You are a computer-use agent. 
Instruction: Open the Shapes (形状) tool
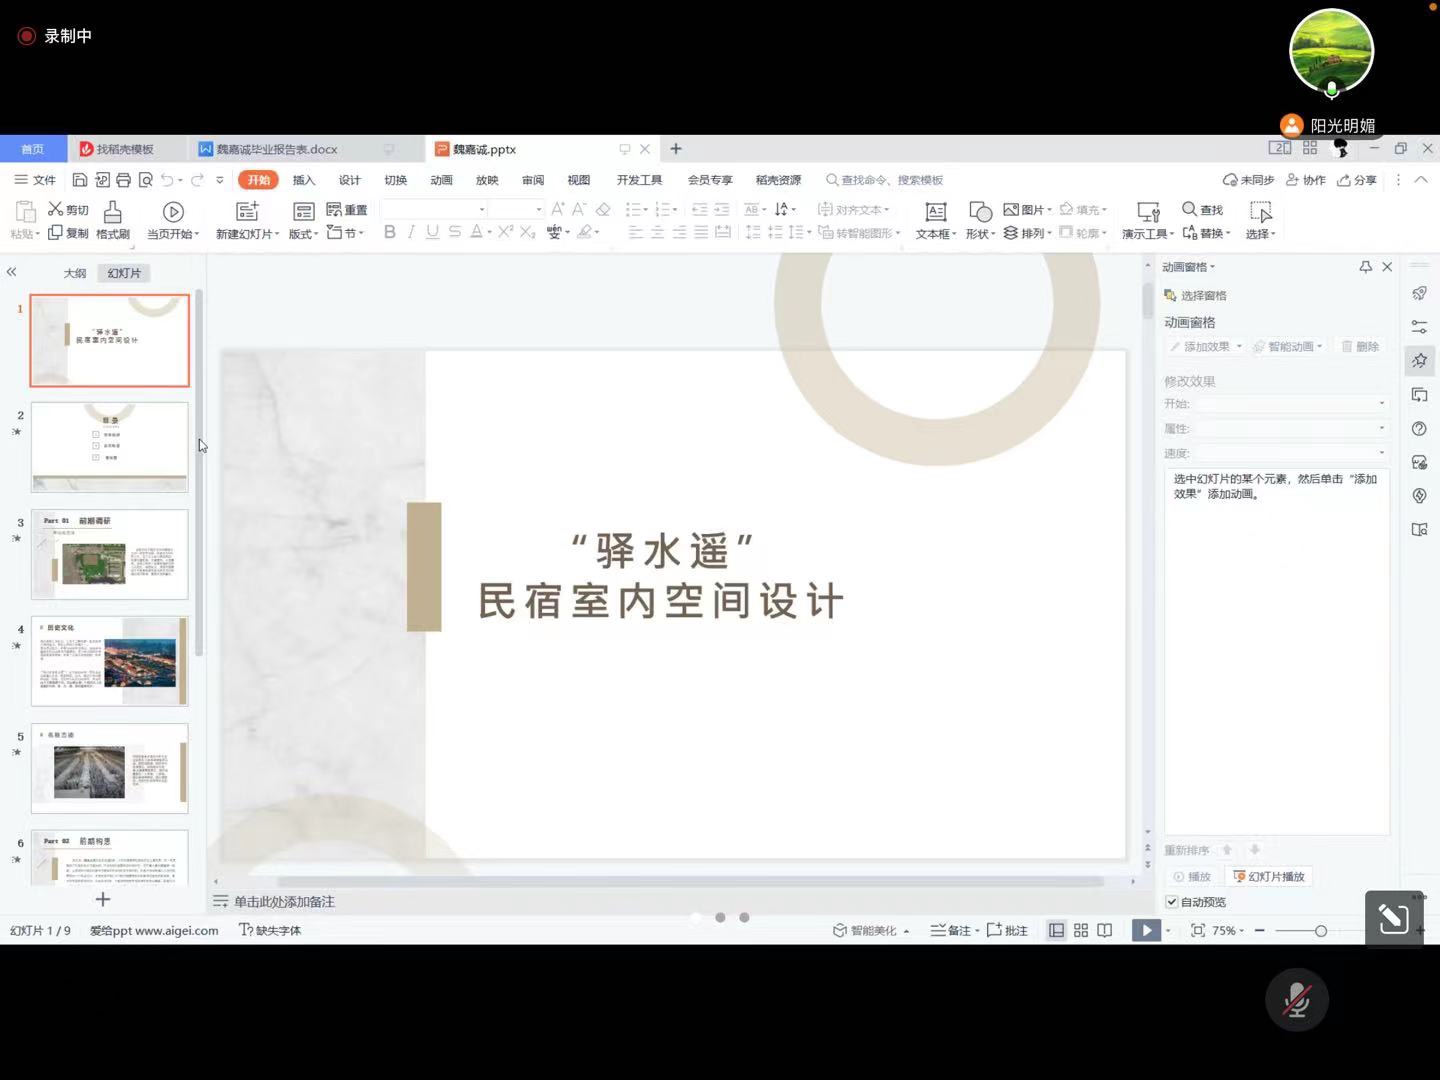pos(980,212)
